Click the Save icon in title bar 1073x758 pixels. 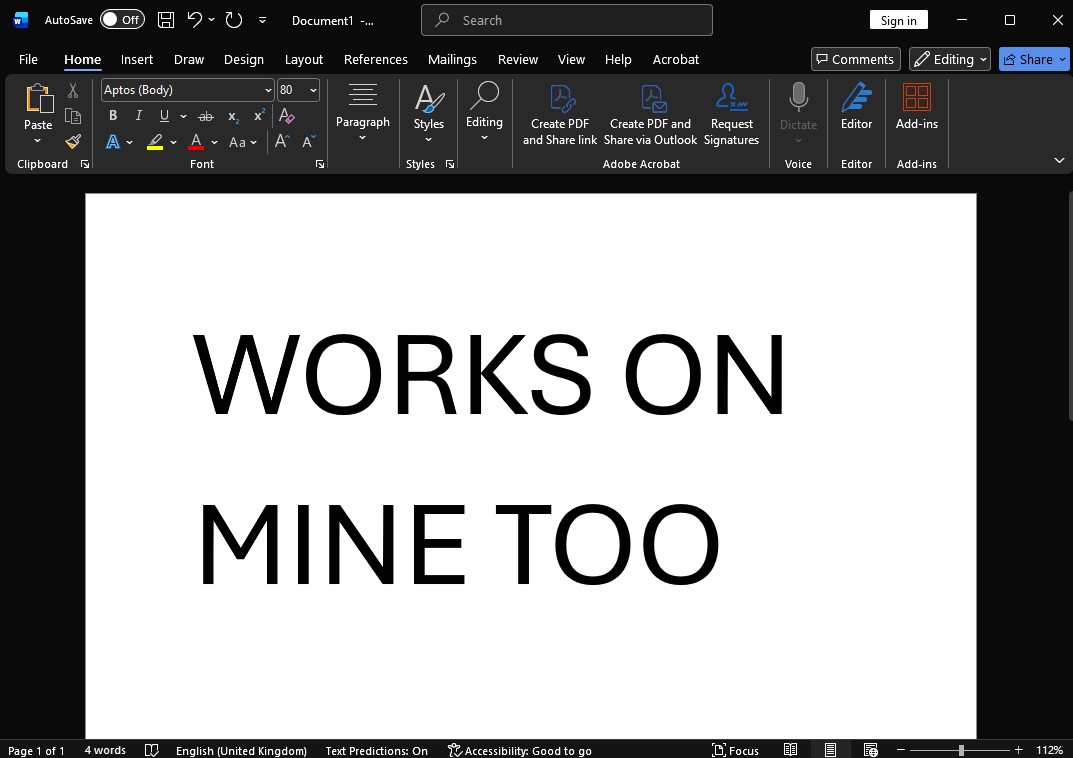[166, 20]
